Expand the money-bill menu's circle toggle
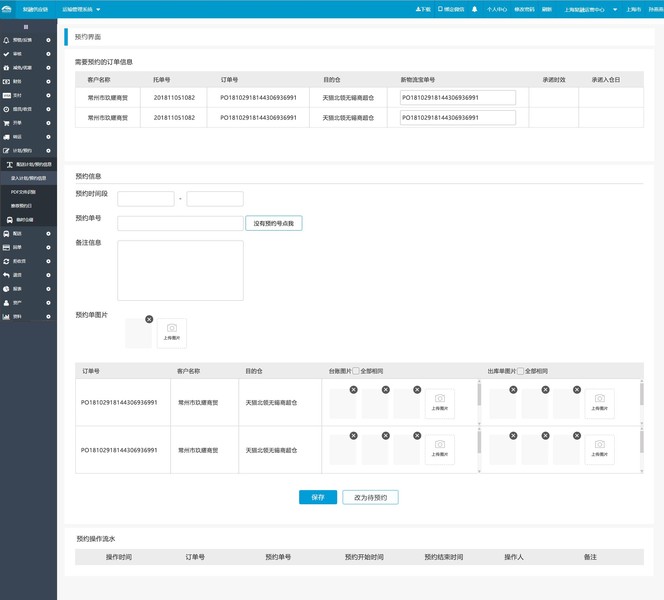Screen dimensions: 664x600 (x=48, y=82)
